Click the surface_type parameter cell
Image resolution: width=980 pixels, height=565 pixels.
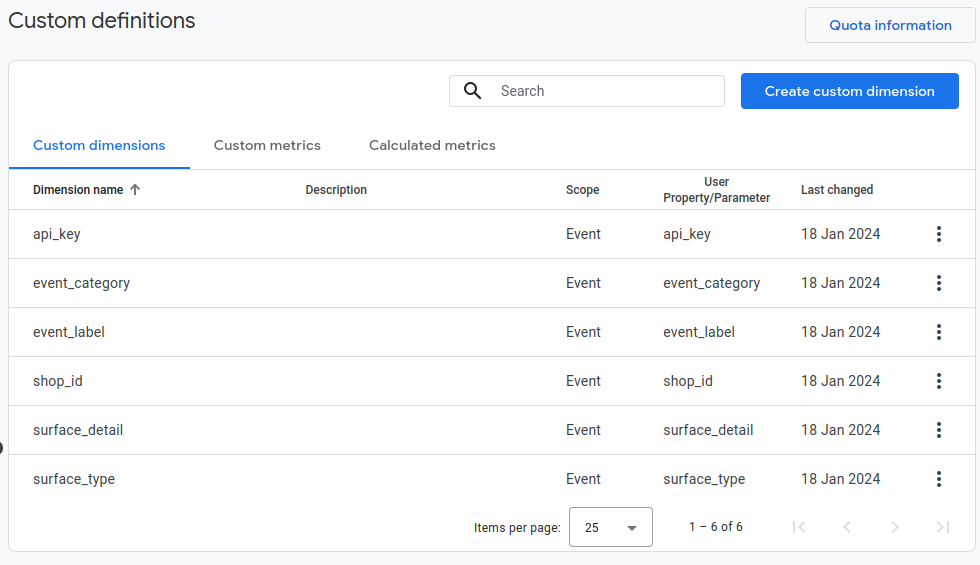click(704, 479)
